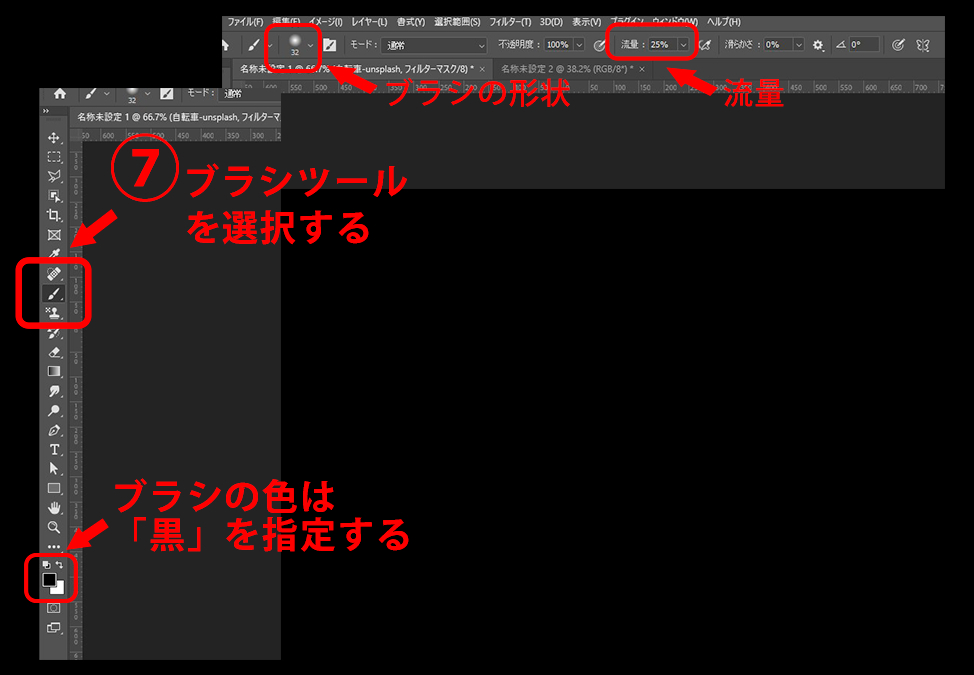Toggle pressure for opacity beside 不透明度
Screen dimensions: 974x675
click(x=599, y=45)
